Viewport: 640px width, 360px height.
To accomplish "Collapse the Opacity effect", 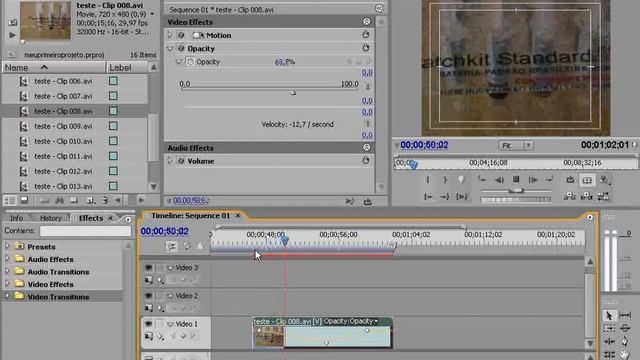I will [x=170, y=49].
